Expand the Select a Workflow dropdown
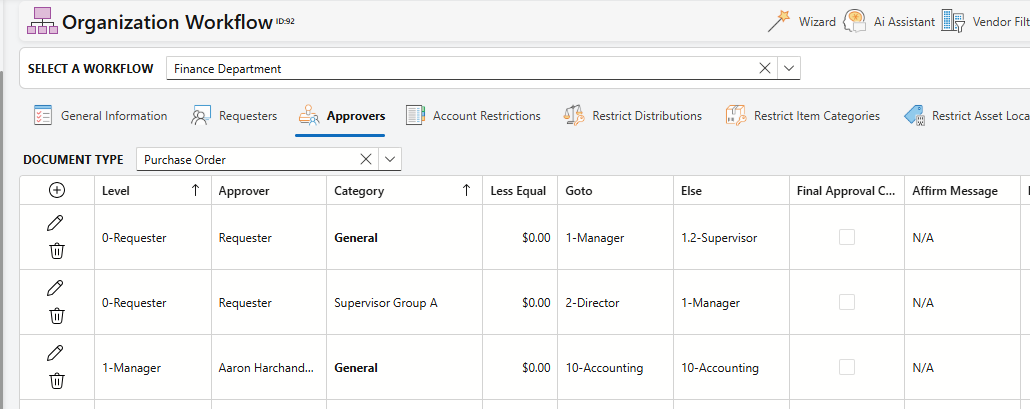Screen dimensions: 1030x409 [789, 69]
